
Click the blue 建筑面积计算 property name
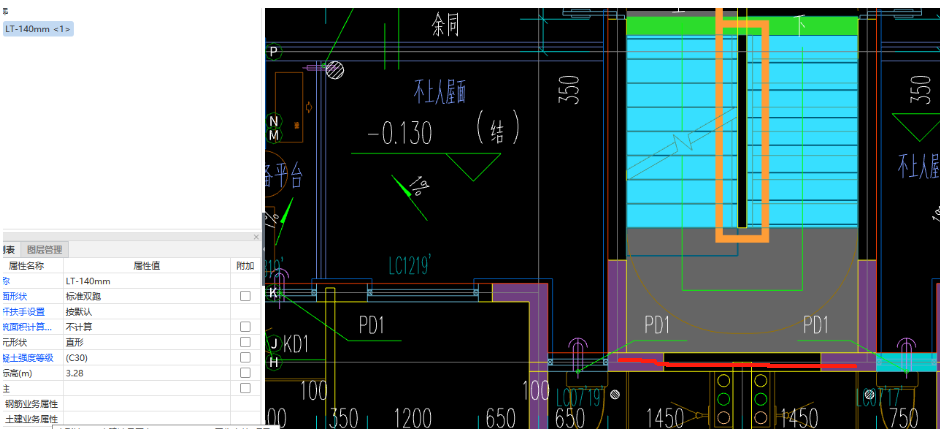pos(27,327)
